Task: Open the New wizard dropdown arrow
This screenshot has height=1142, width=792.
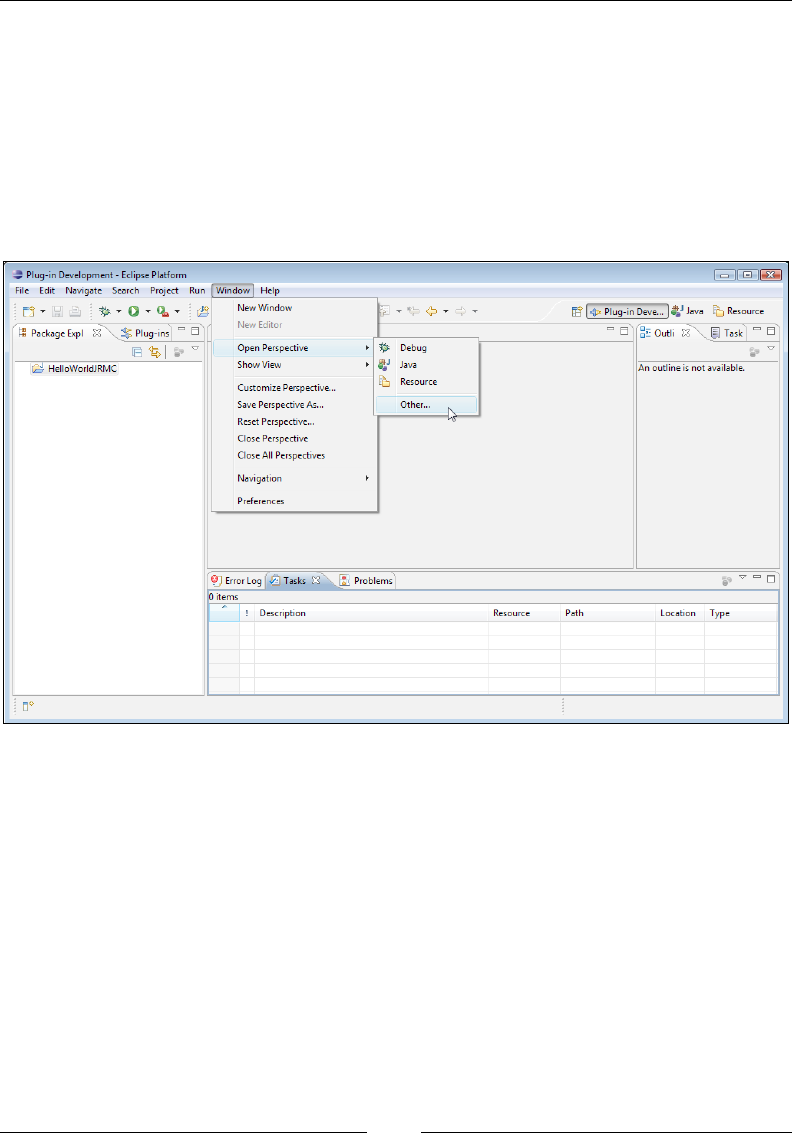Action: tap(42, 312)
